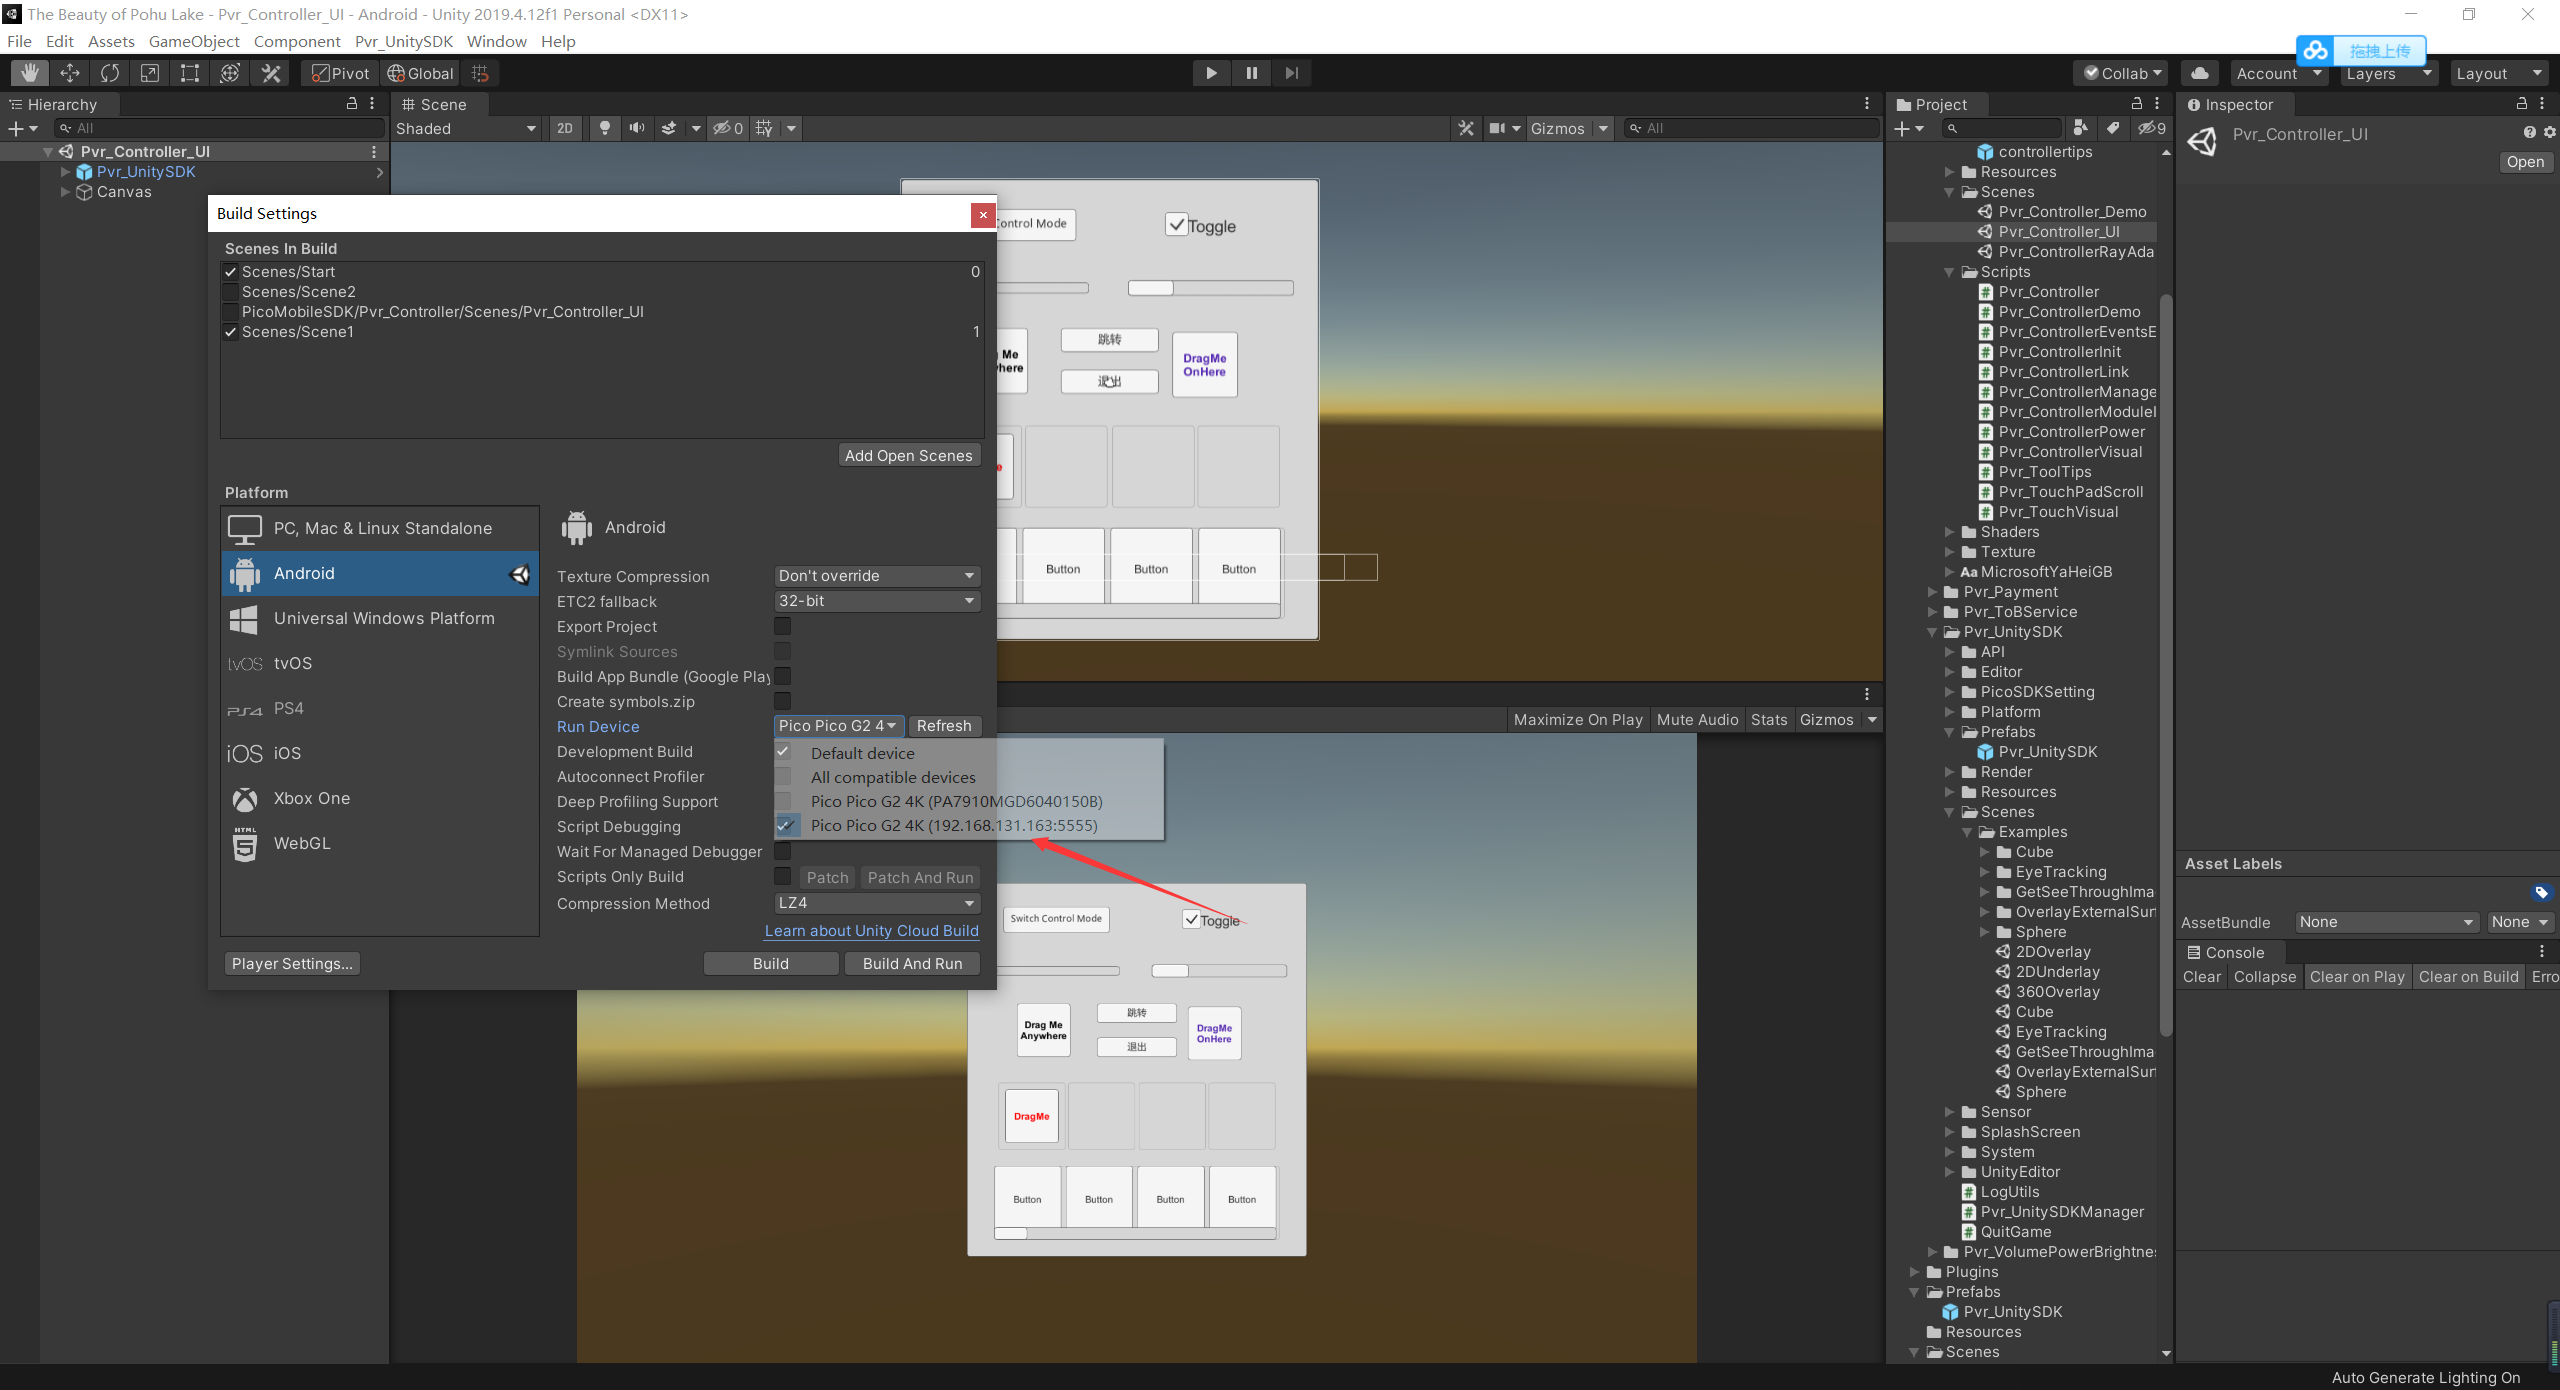Select the Hand tool in toolbar
The height and width of the screenshot is (1390, 2560).
tap(30, 73)
